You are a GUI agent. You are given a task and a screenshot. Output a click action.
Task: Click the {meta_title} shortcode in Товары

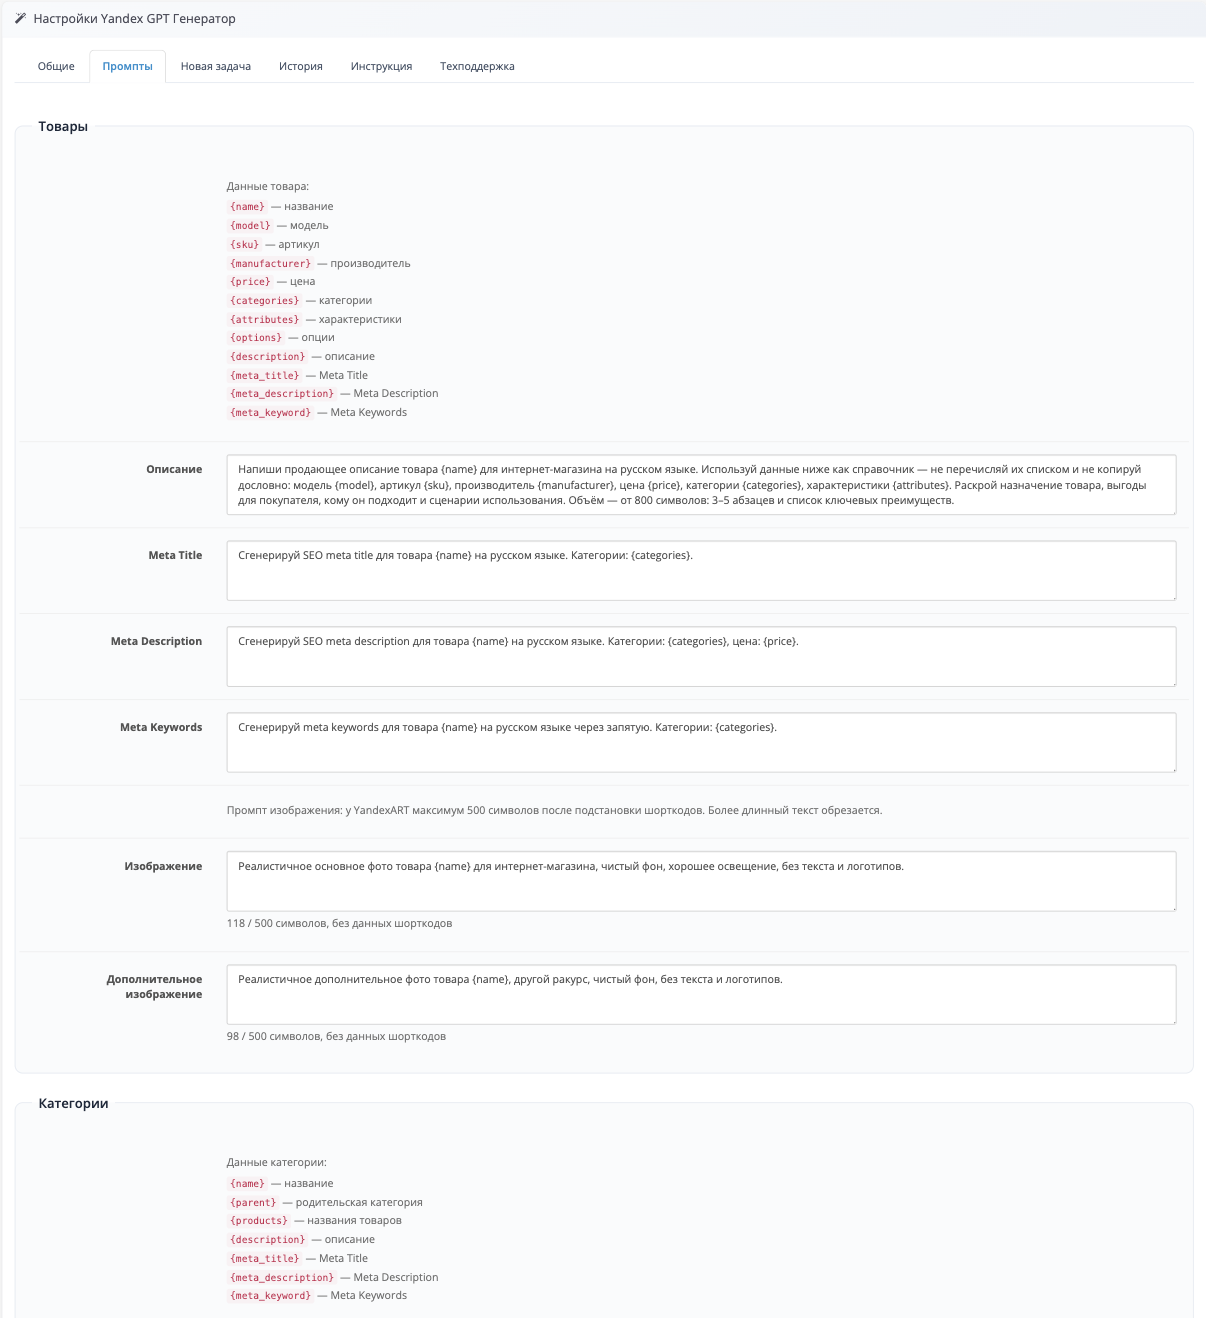pyautogui.click(x=264, y=376)
